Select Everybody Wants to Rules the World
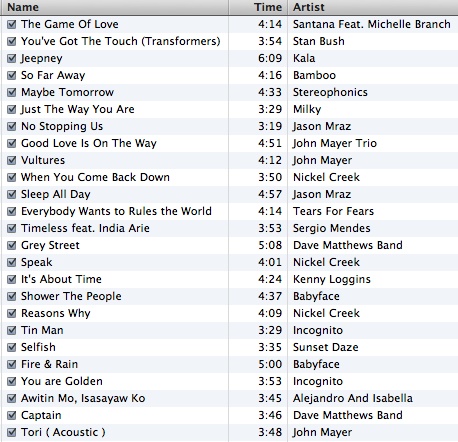Screen dimensions: 458x442 [x=116, y=211]
